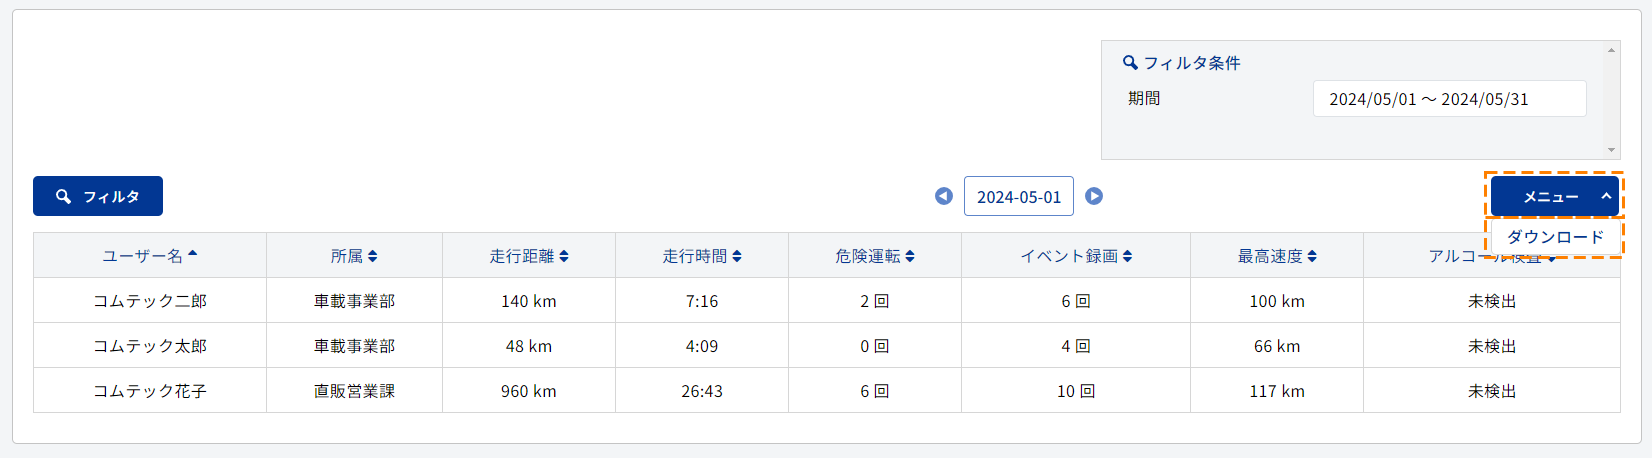
Task: Sort table by 走行時間 column
Action: pos(702,256)
